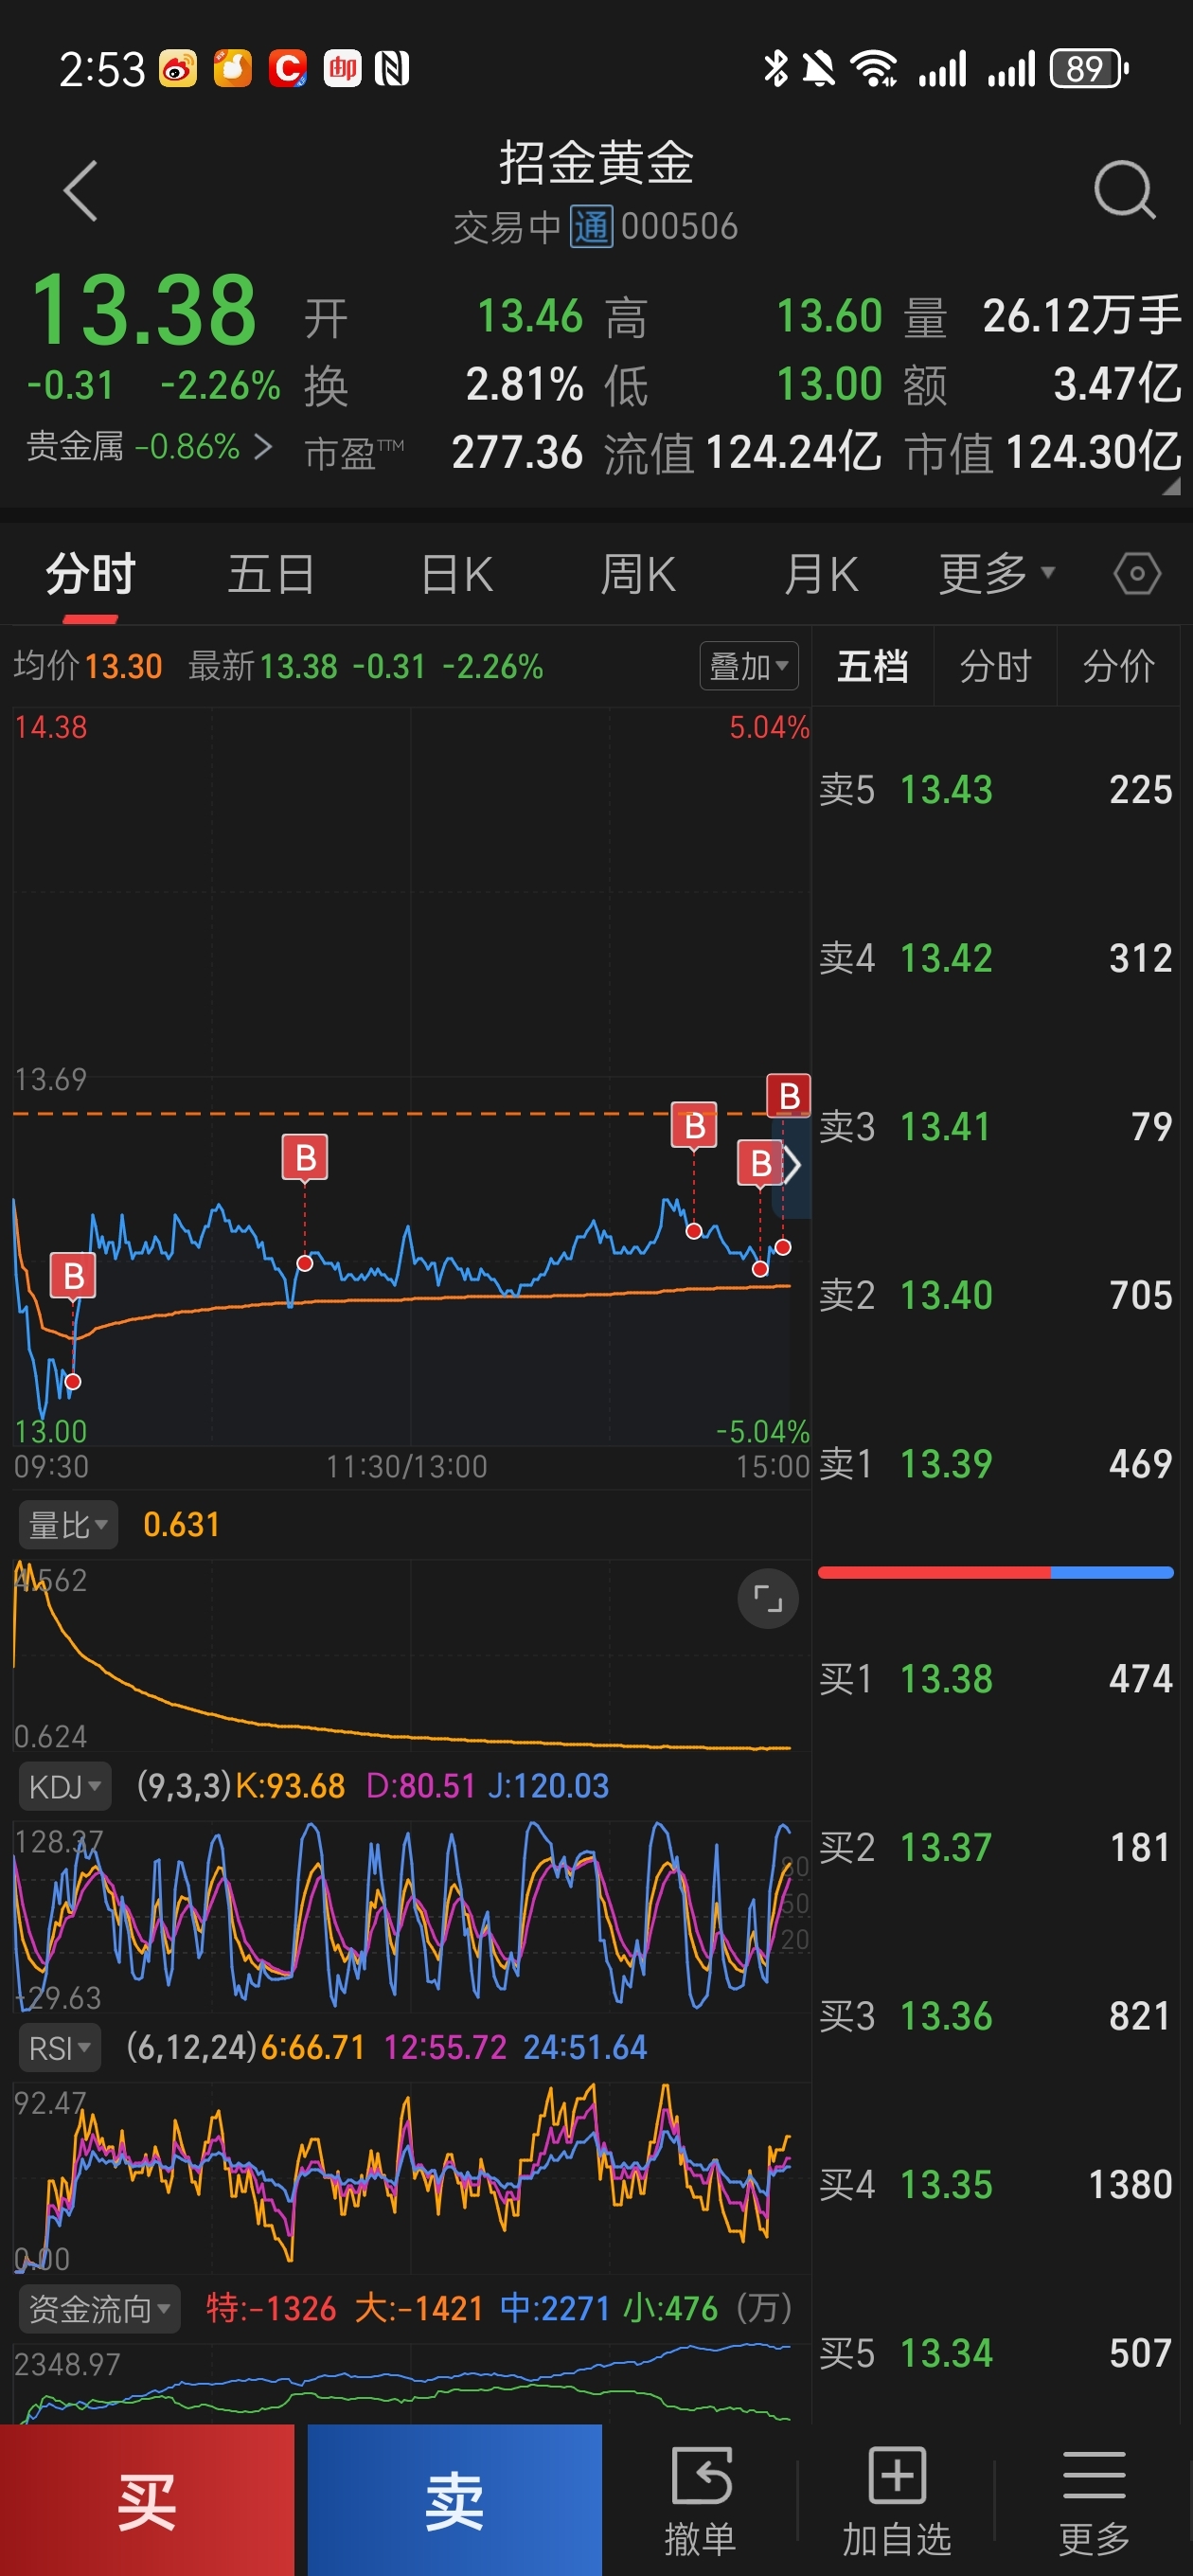Tap the 流值 124.24亿 value
Image resolution: width=1193 pixels, height=2576 pixels.
point(793,453)
